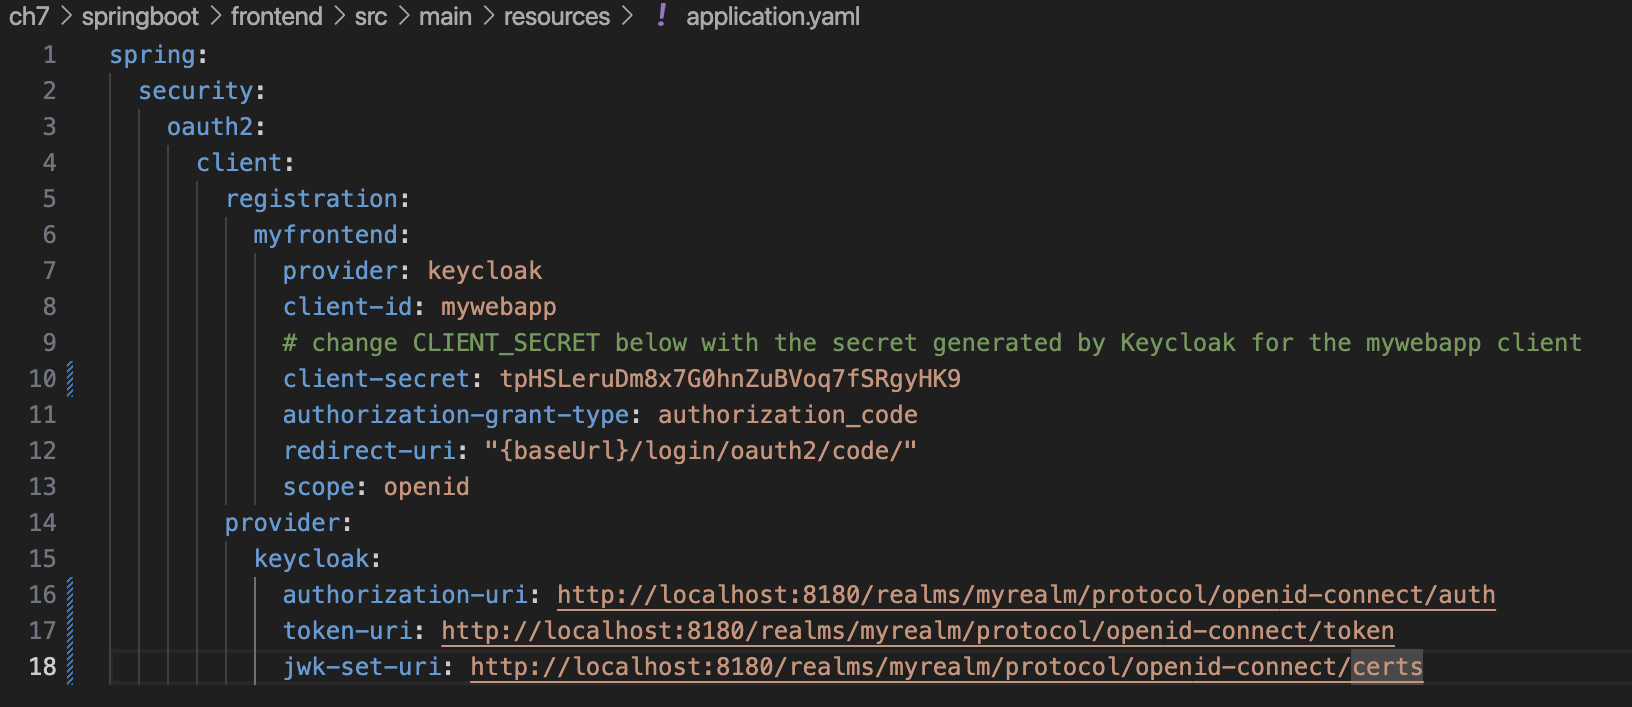Screen dimensions: 1632x707
Task: Click the YAML file icon before application.yaml
Action: coord(661,16)
